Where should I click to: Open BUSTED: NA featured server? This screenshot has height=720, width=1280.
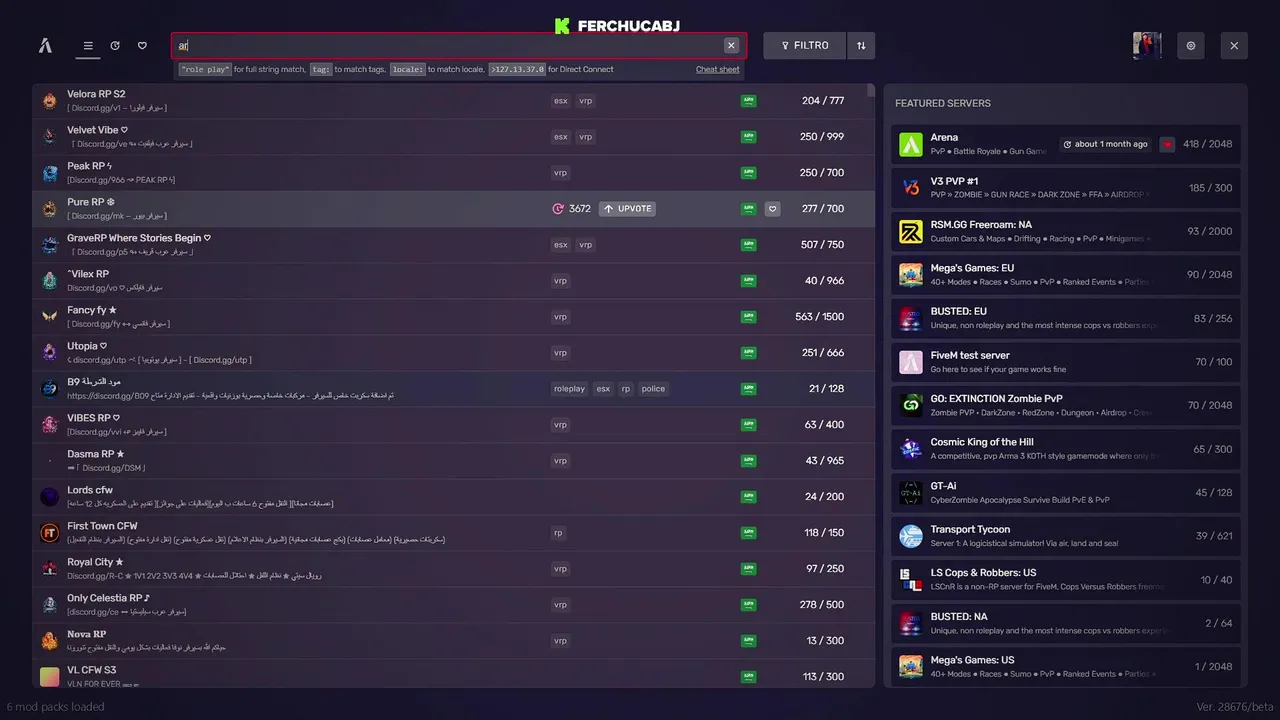coord(1066,623)
